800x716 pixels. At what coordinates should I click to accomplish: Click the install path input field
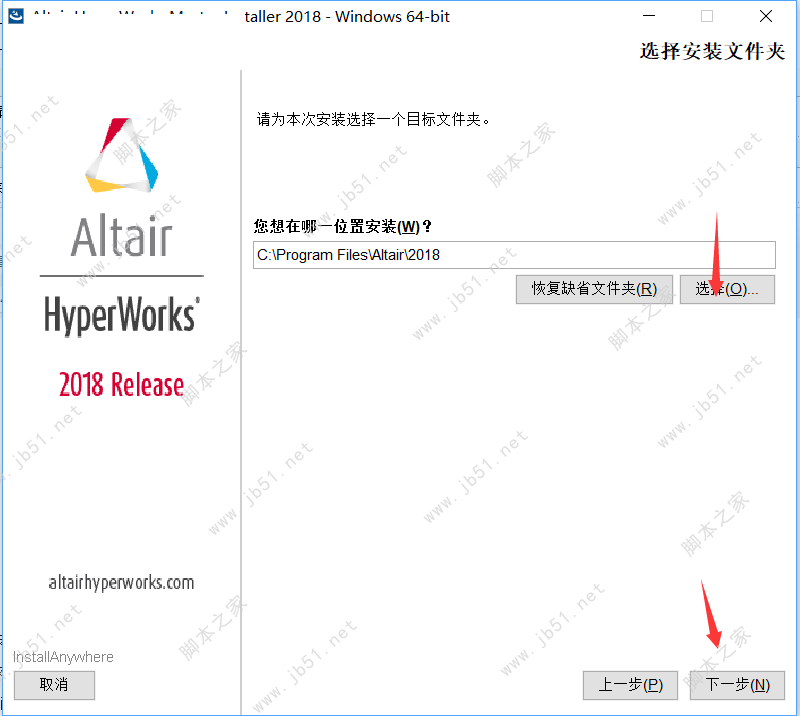(x=514, y=255)
